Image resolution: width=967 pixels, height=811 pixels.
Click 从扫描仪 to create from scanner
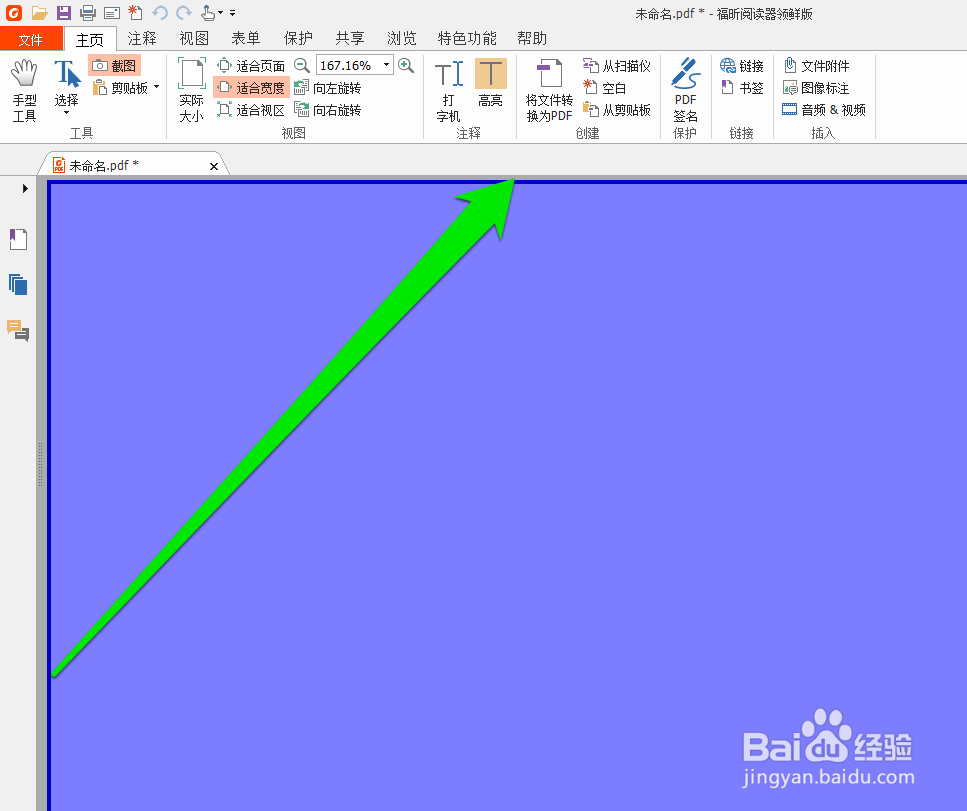[x=617, y=65]
